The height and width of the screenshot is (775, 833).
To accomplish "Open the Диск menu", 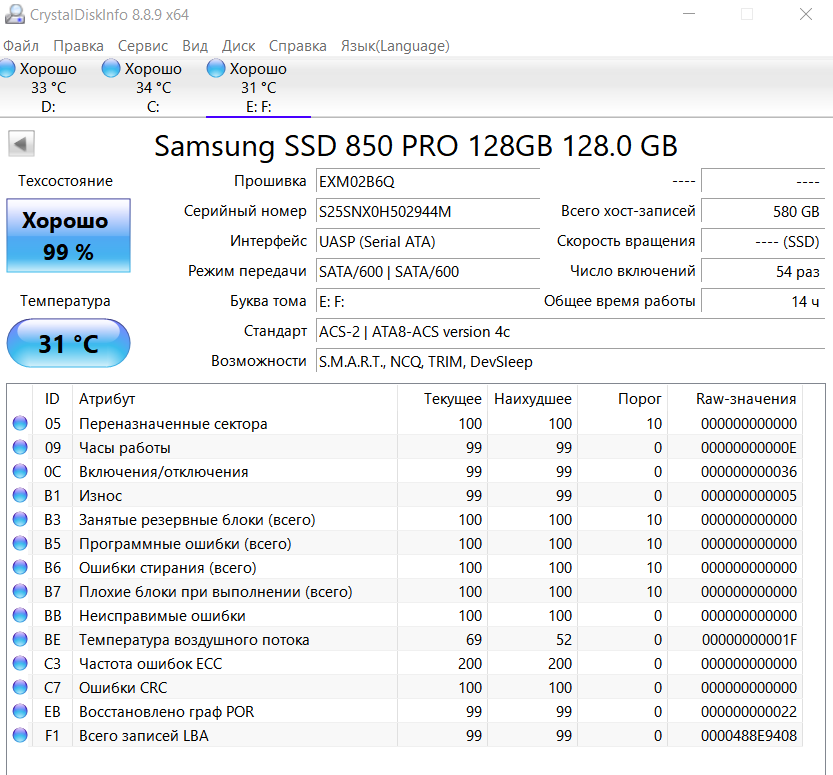I will click(x=238, y=46).
